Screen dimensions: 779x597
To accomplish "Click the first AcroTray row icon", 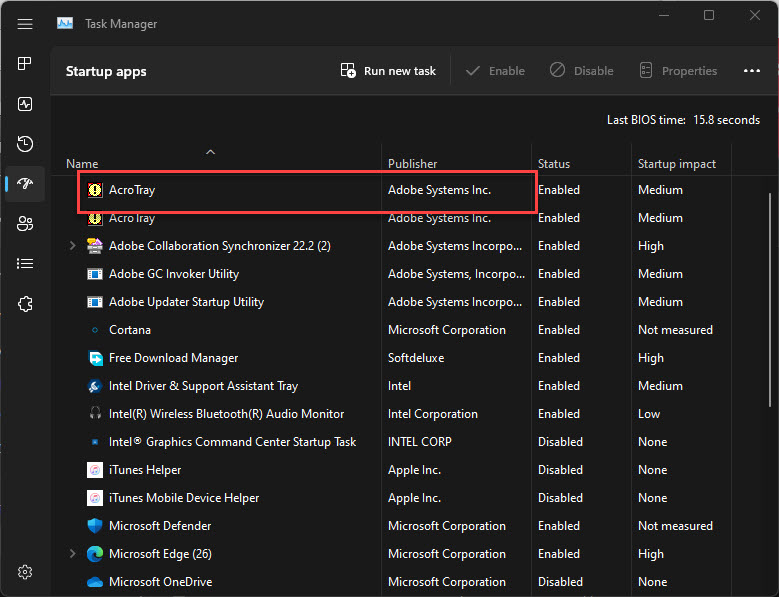I will coord(95,190).
